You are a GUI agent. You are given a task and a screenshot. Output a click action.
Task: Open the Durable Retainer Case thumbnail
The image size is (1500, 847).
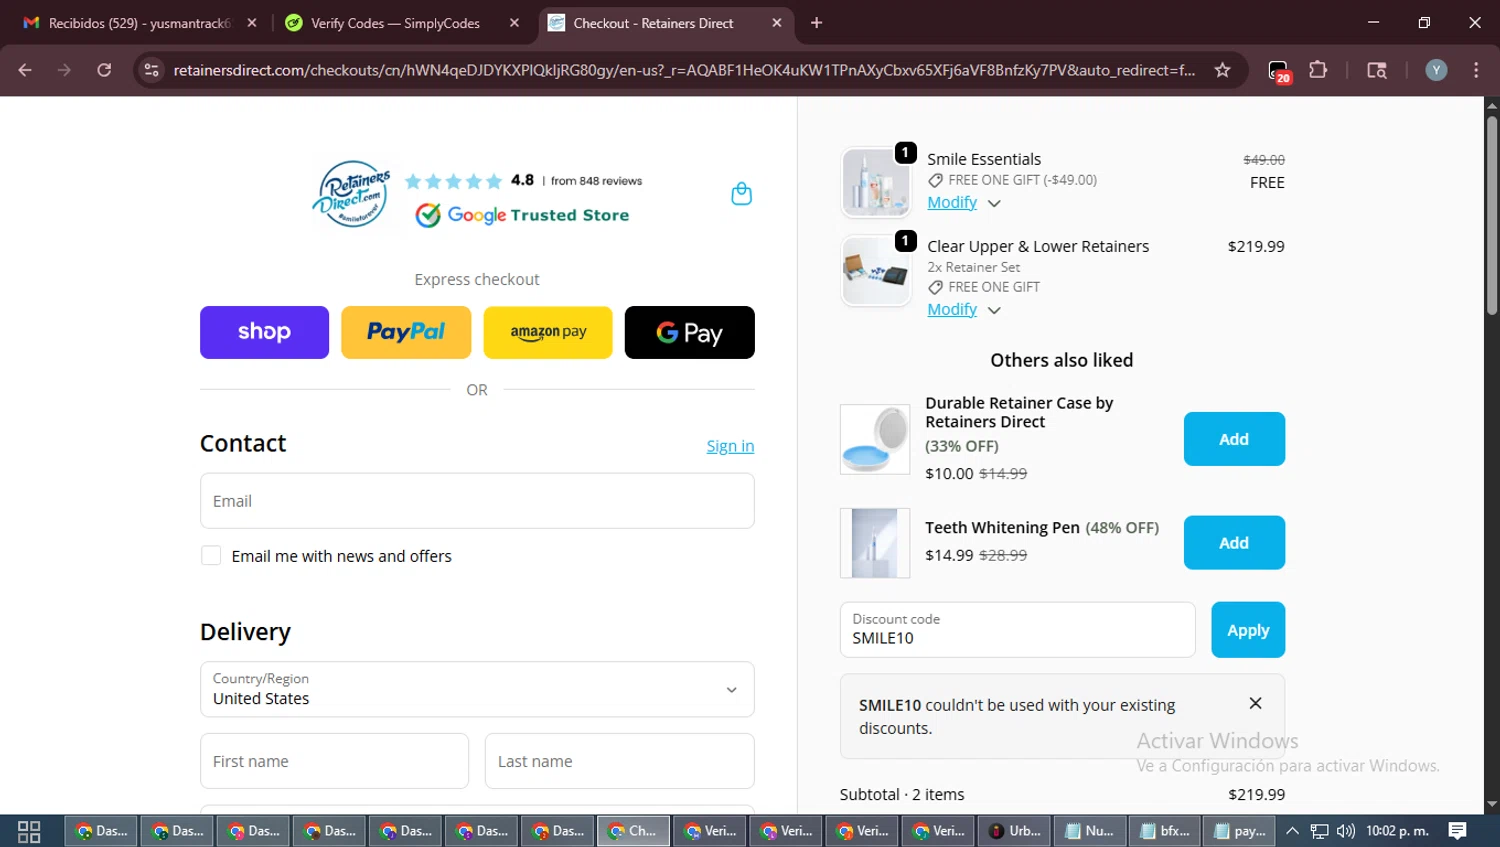tap(875, 439)
